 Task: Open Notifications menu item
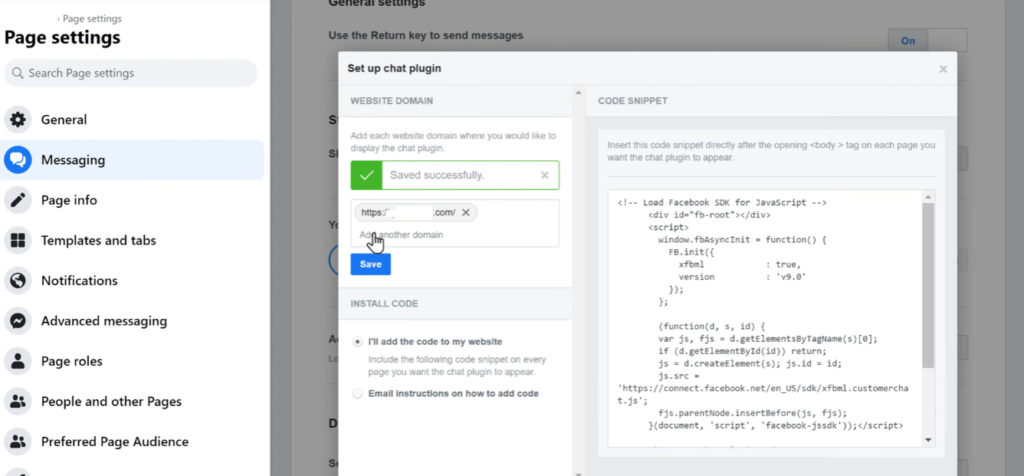pos(132,281)
